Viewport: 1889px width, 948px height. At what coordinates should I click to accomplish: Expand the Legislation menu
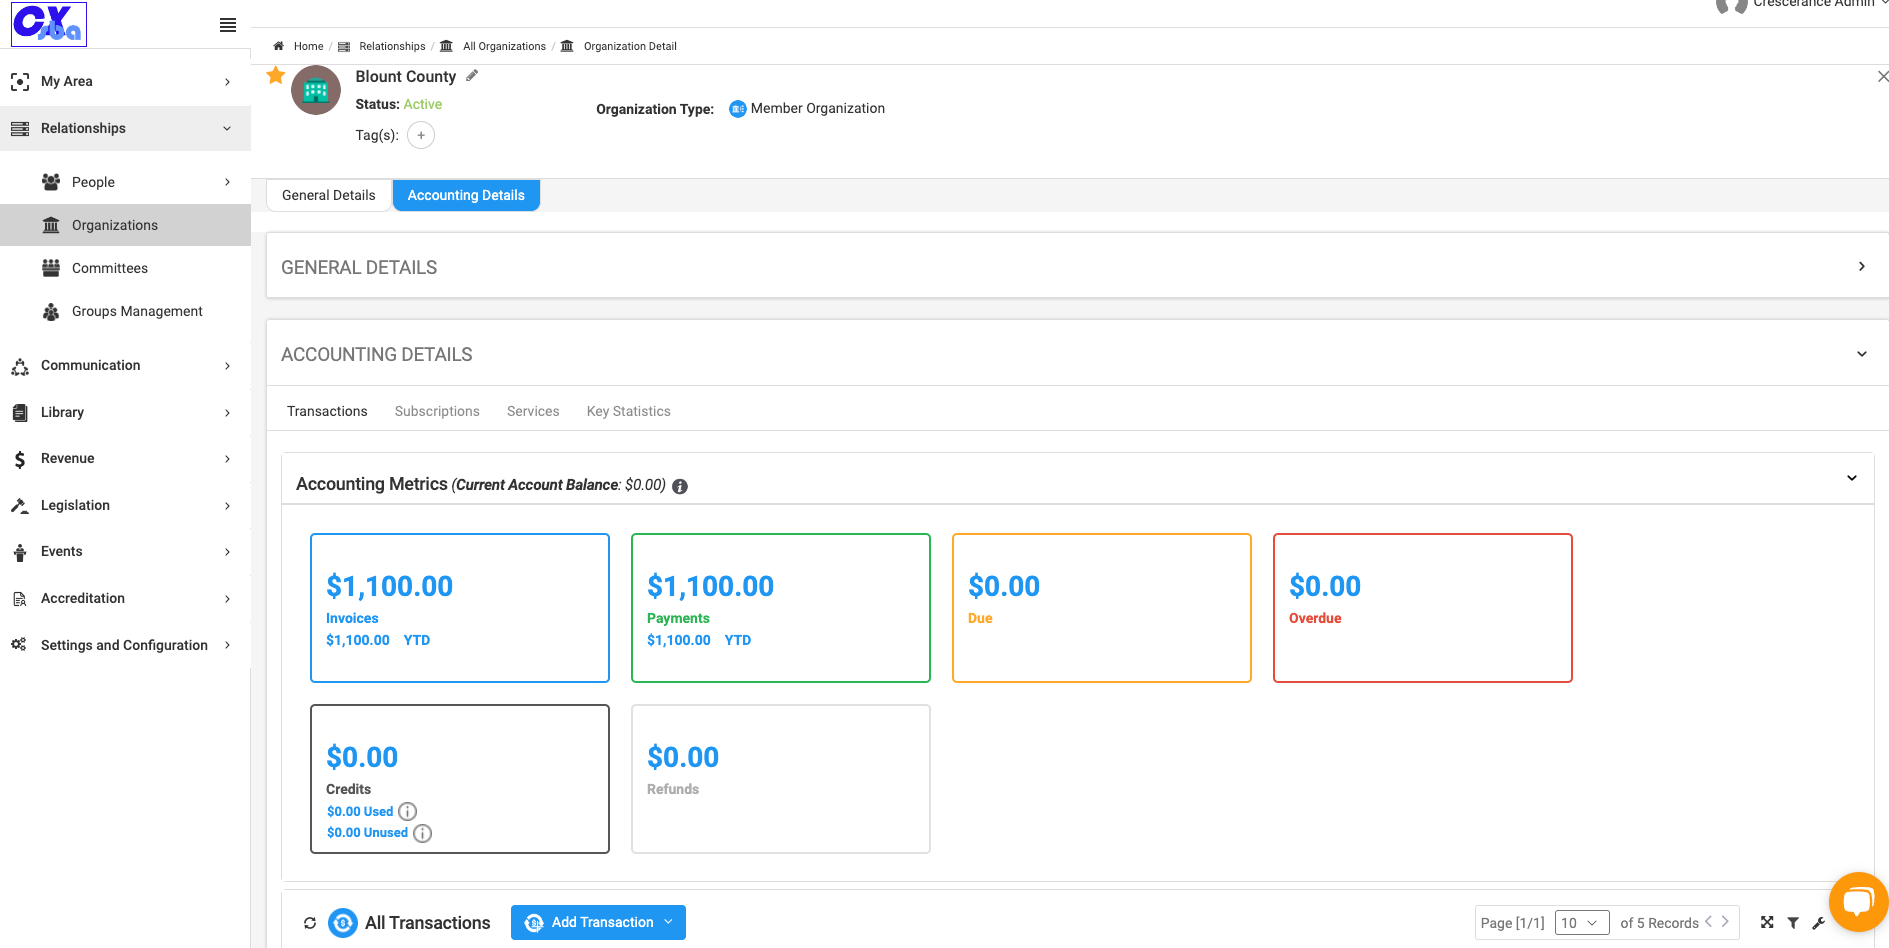[227, 506]
